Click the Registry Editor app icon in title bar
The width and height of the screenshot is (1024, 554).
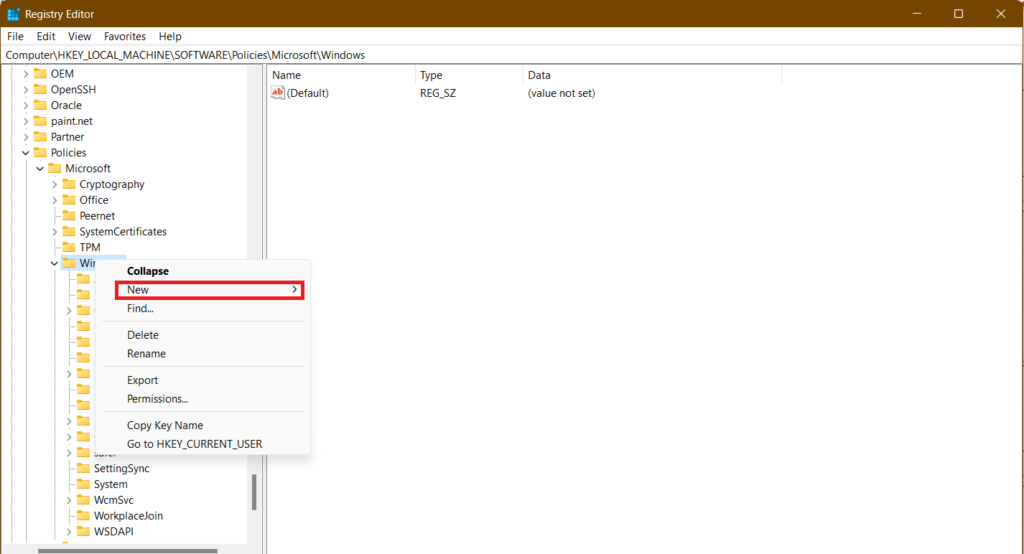point(13,14)
